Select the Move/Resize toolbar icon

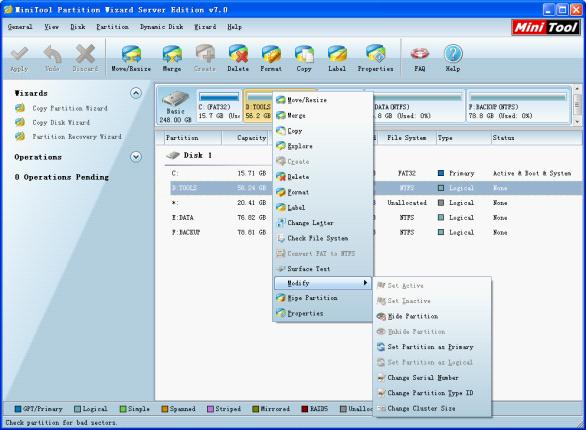coord(131,58)
